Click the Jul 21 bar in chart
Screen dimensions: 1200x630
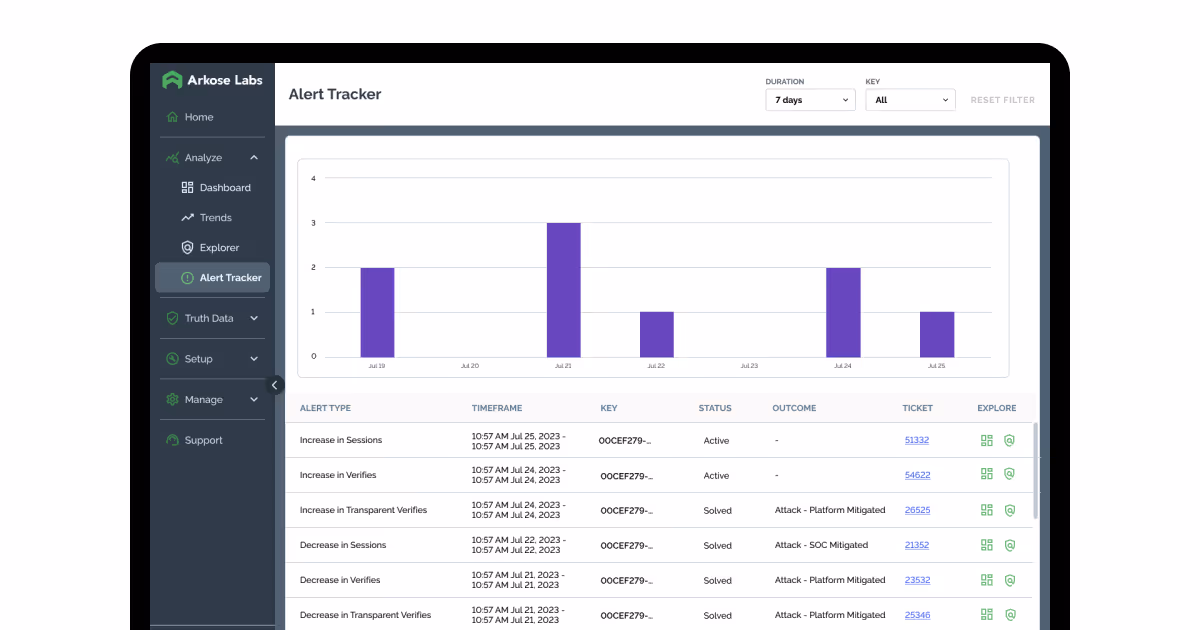tap(563, 290)
